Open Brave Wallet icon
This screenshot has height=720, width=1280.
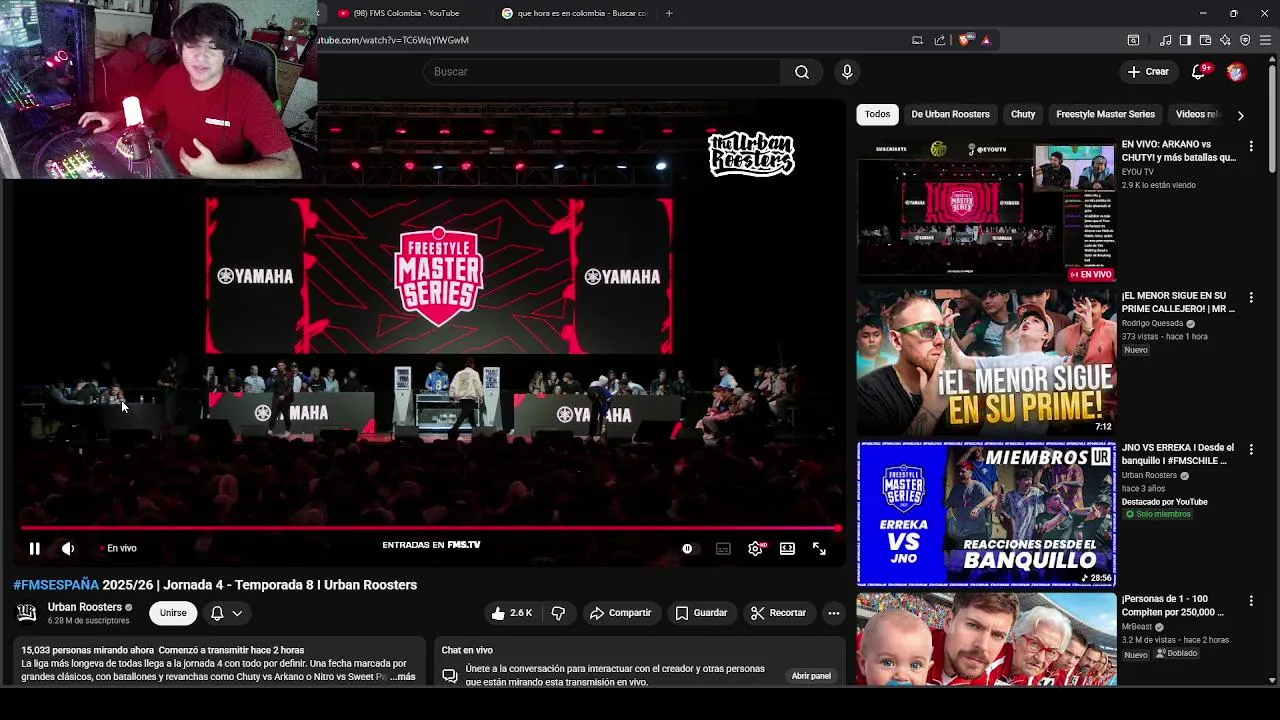coord(1205,40)
